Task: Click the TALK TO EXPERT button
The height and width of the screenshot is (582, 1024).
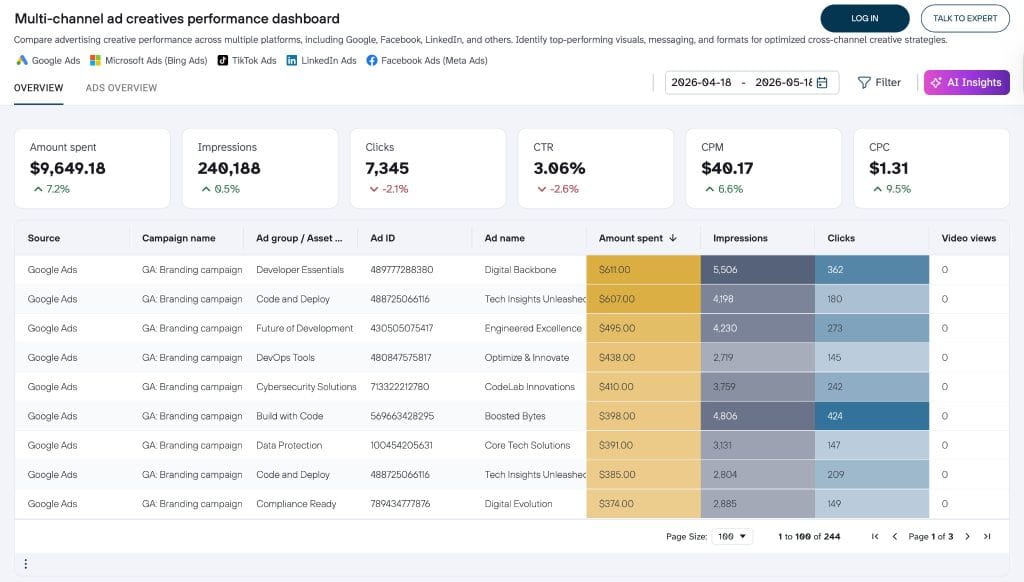Action: click(965, 18)
